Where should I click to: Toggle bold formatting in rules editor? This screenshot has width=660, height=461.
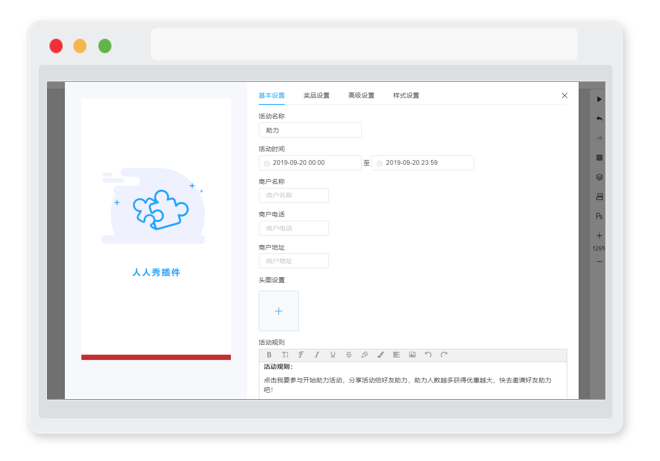(269, 355)
